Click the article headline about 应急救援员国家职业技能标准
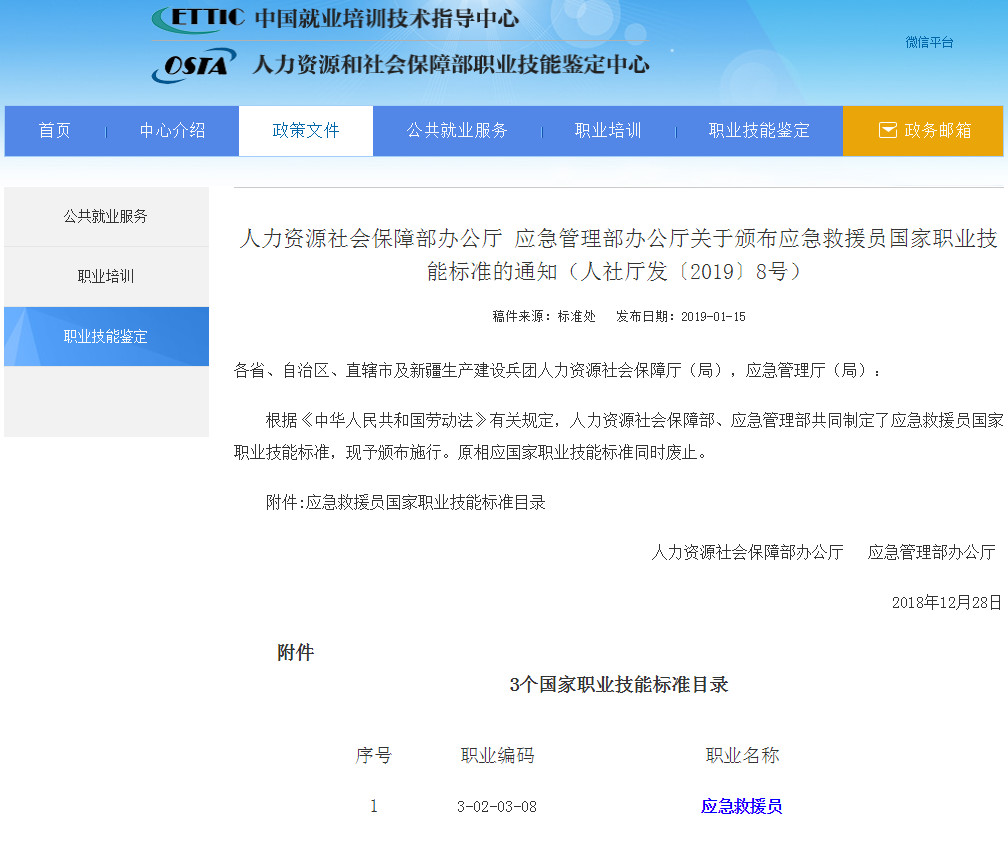The height and width of the screenshot is (856, 1008). pyautogui.click(x=618, y=254)
